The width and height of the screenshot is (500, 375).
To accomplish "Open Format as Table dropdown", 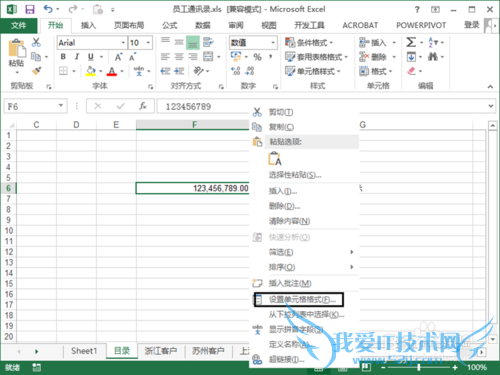I will 317,57.
